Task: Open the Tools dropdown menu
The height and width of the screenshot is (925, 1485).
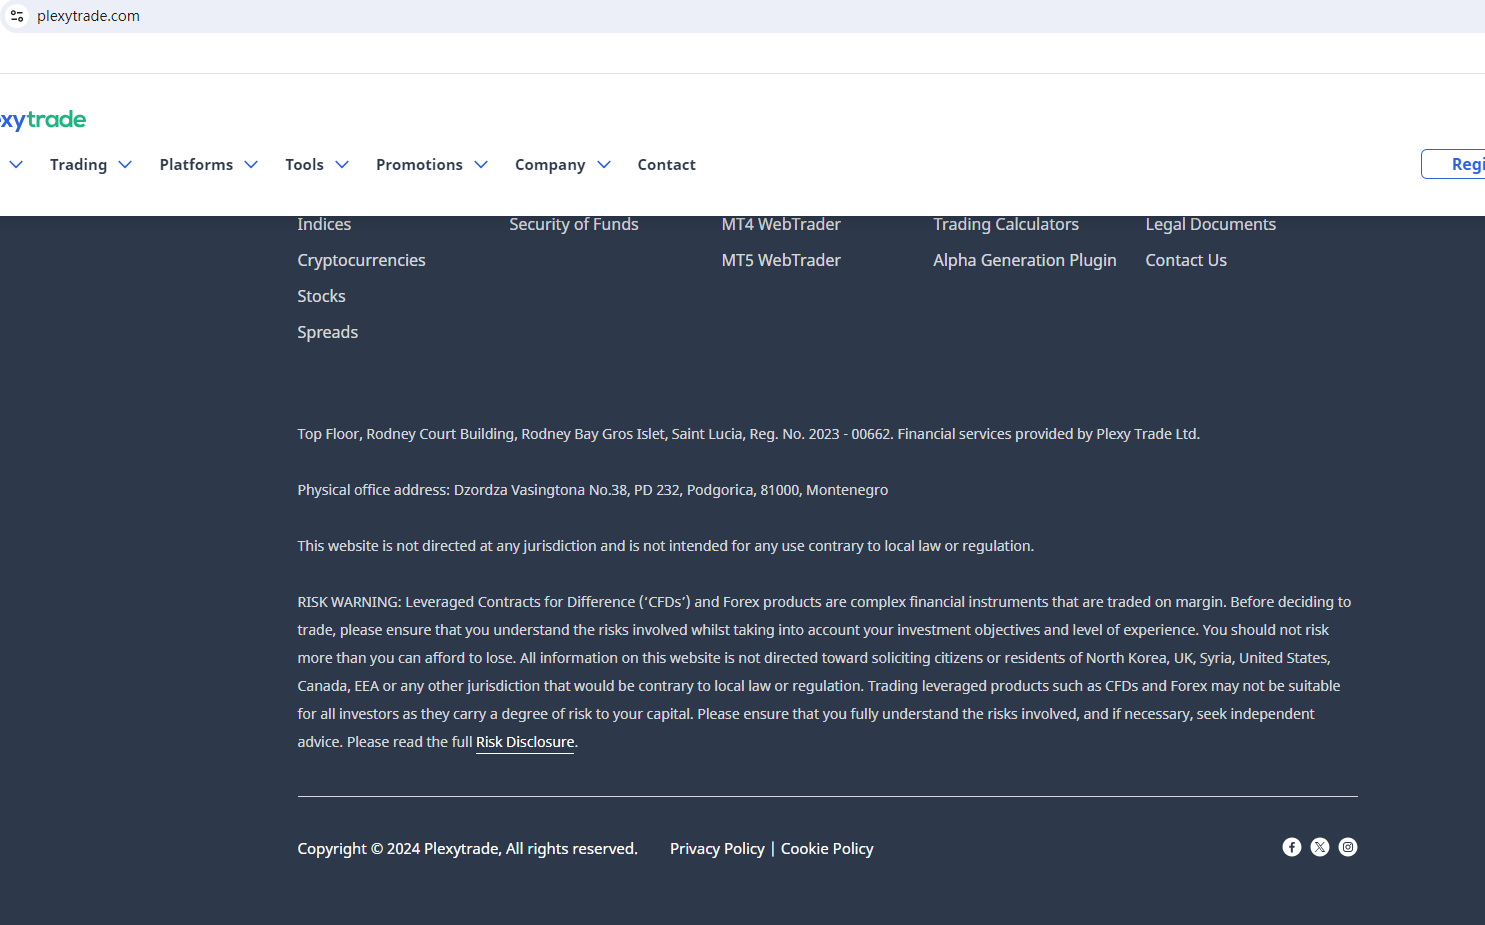Action: pos(317,165)
